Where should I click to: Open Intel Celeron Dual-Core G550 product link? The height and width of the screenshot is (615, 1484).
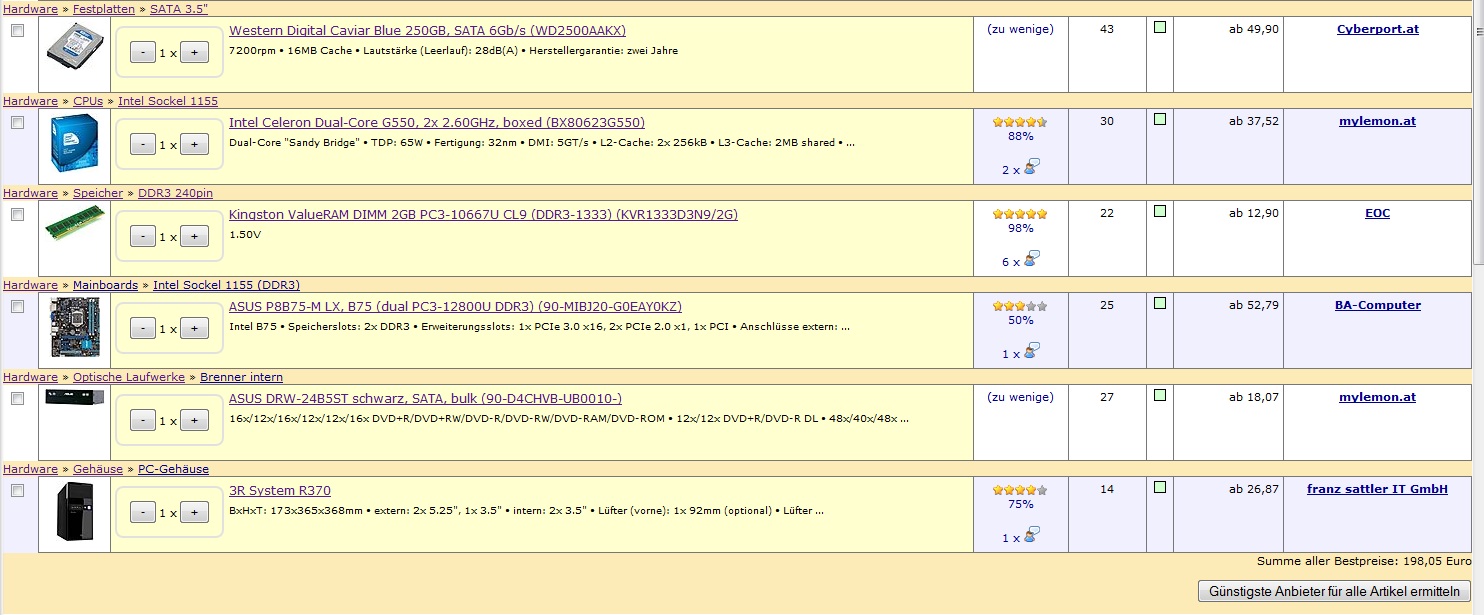pyautogui.click(x=437, y=123)
